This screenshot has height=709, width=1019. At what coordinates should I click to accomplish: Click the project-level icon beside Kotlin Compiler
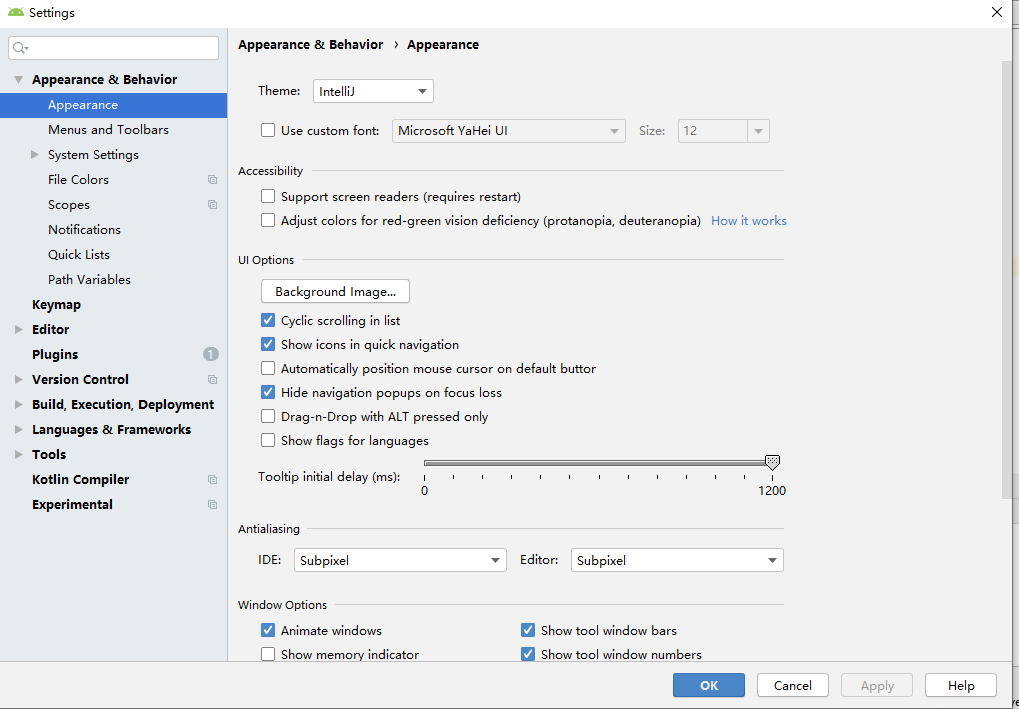212,480
